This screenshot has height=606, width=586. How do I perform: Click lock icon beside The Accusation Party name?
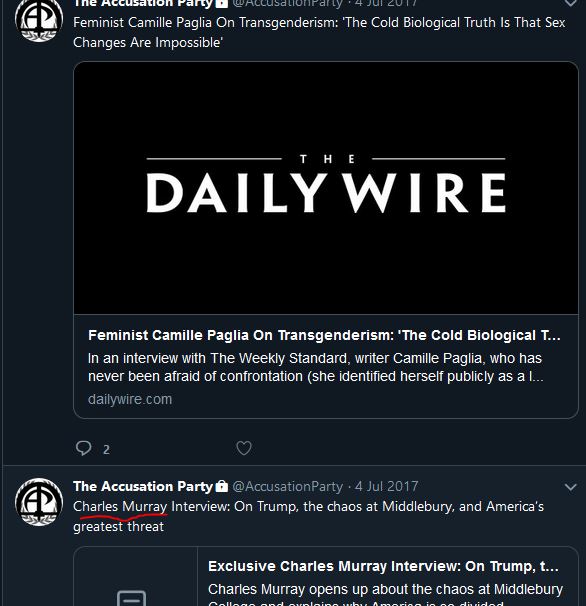[x=221, y=486]
